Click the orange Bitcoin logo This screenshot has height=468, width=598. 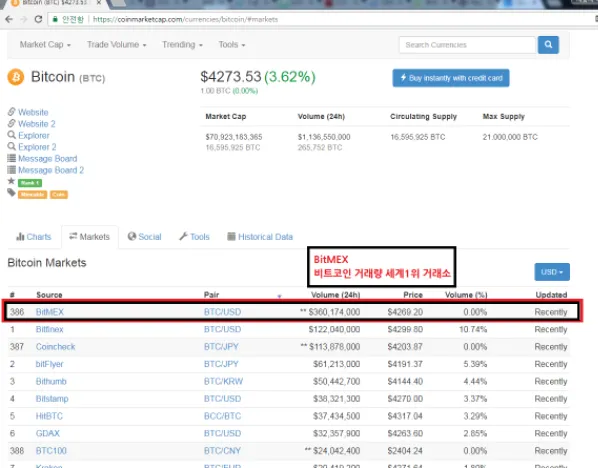coord(16,77)
